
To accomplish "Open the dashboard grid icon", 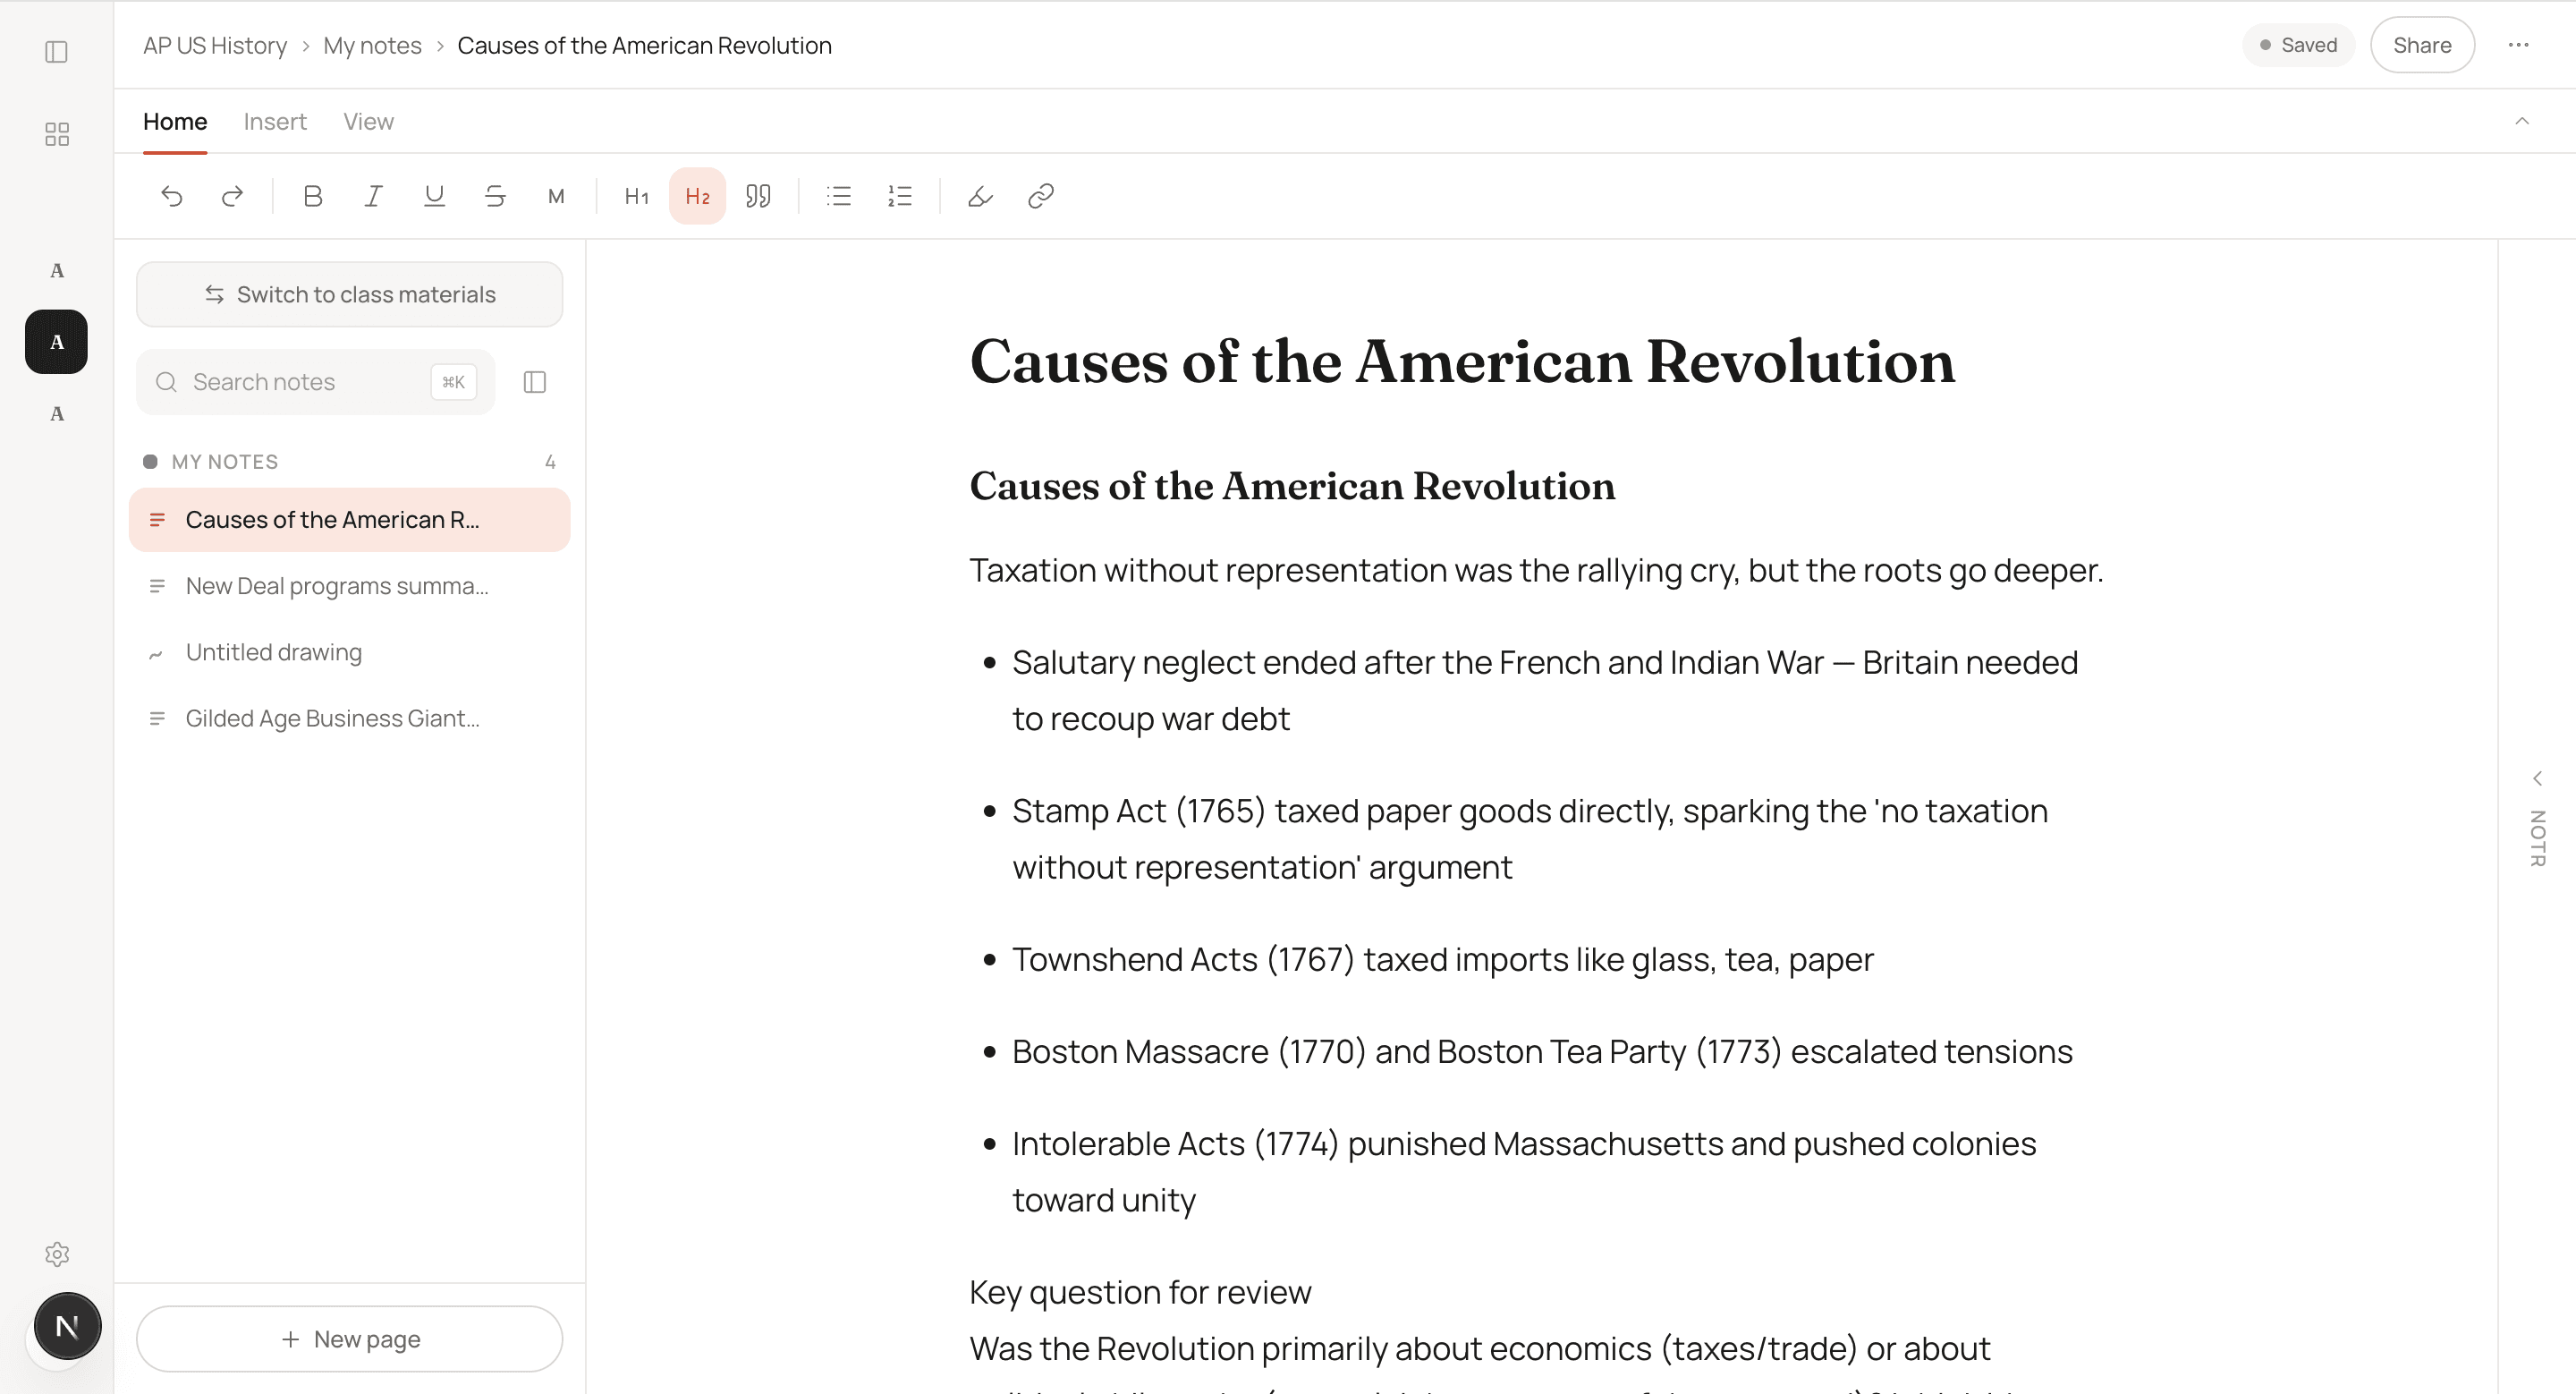I will pyautogui.click(x=57, y=134).
